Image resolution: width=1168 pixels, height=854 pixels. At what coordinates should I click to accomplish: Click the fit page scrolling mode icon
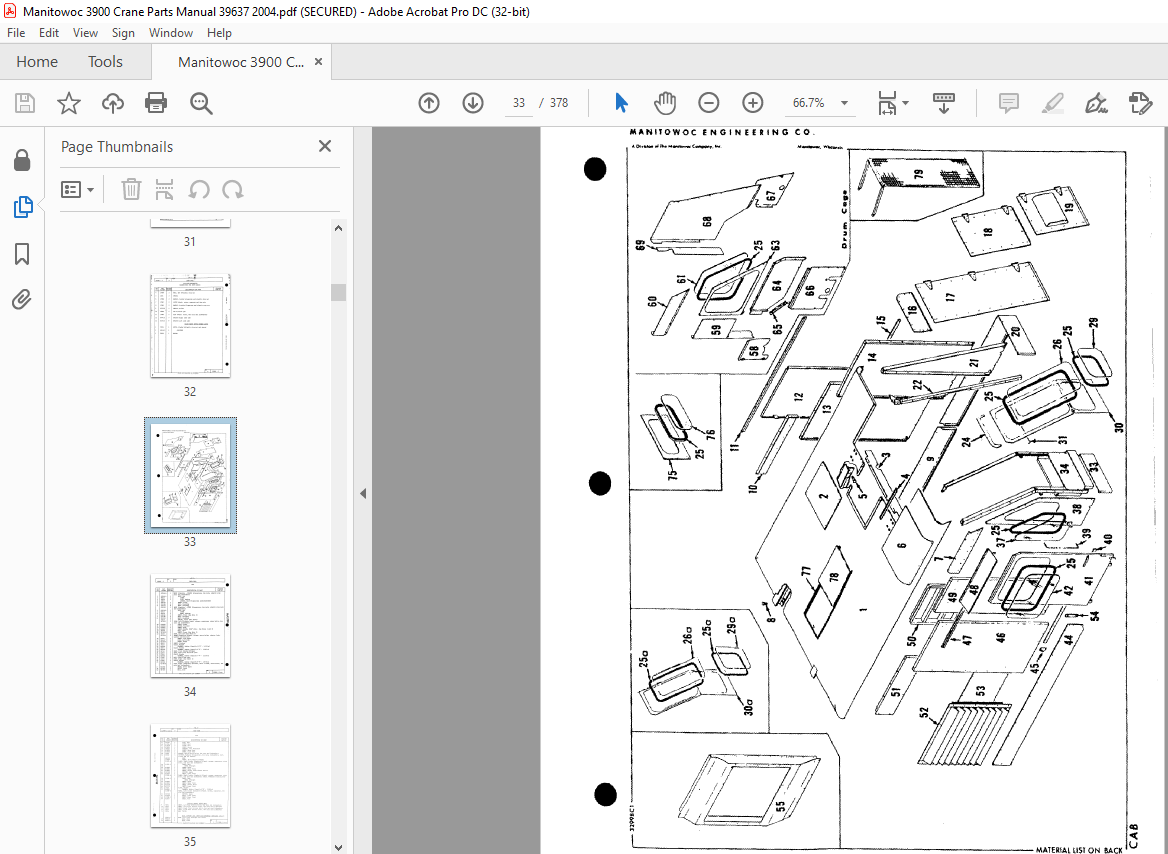(887, 103)
